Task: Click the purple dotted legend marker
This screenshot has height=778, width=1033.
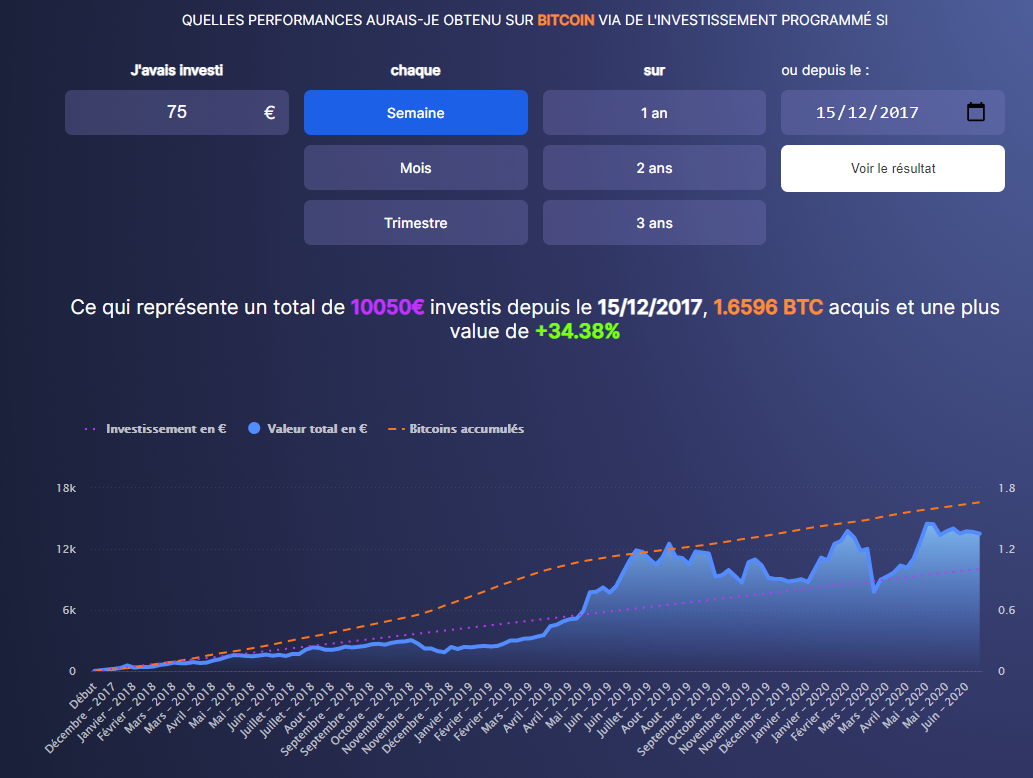Action: [92, 428]
